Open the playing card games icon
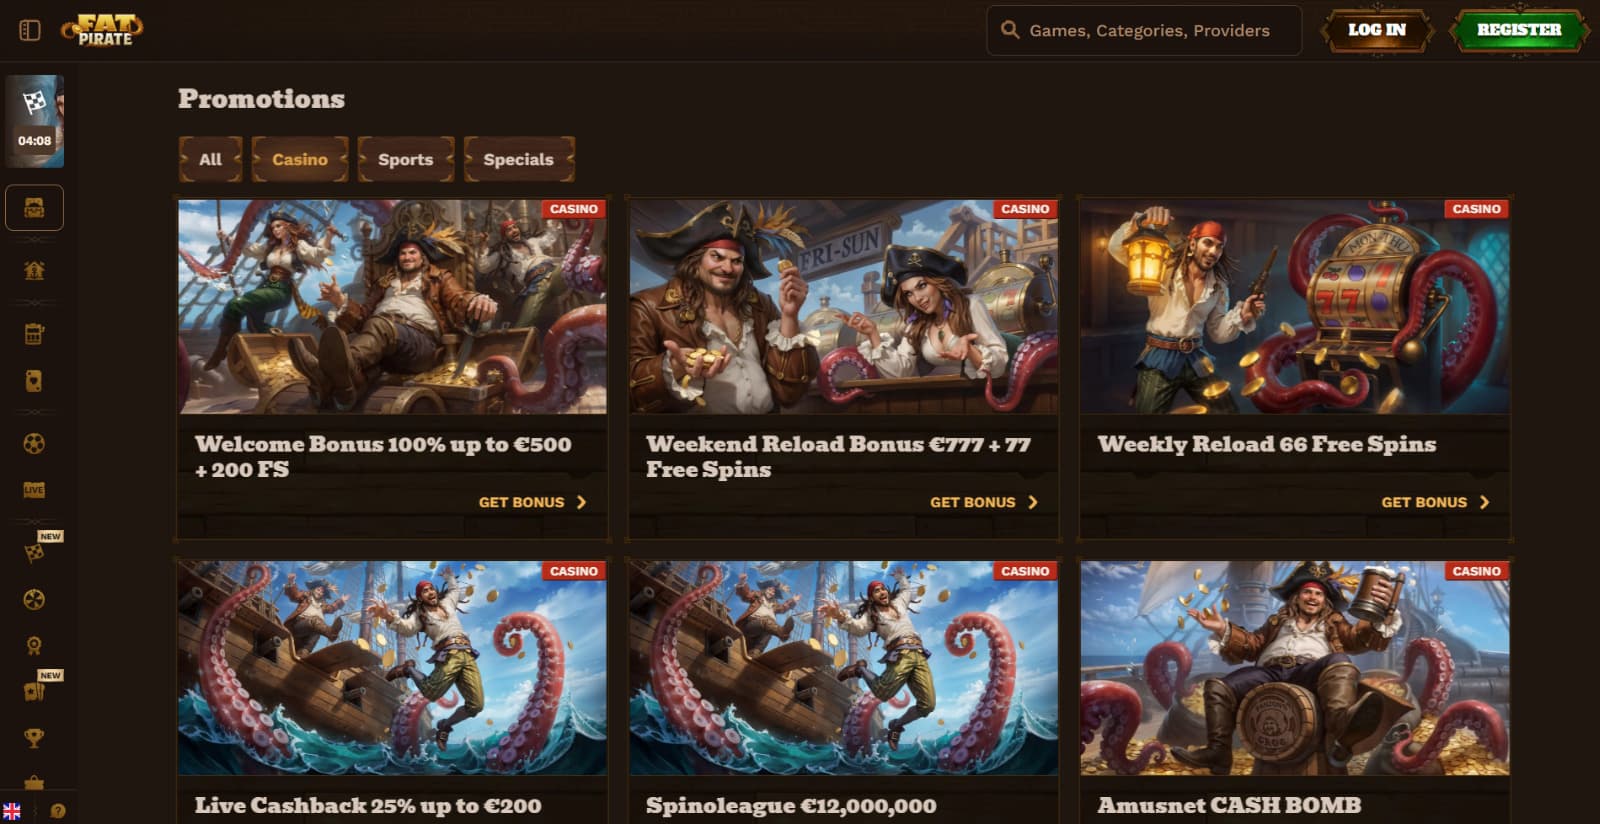Viewport: 1600px width, 824px height. click(x=34, y=381)
